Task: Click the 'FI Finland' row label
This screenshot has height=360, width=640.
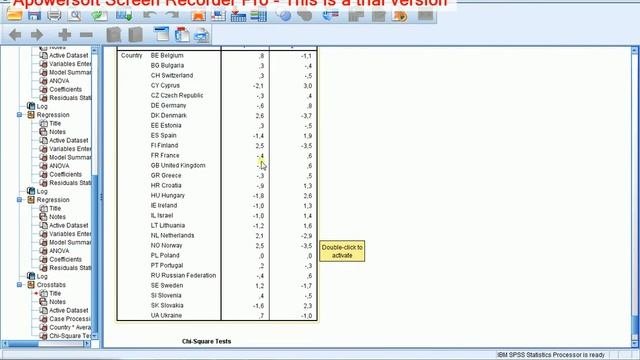Action: click(x=164, y=146)
